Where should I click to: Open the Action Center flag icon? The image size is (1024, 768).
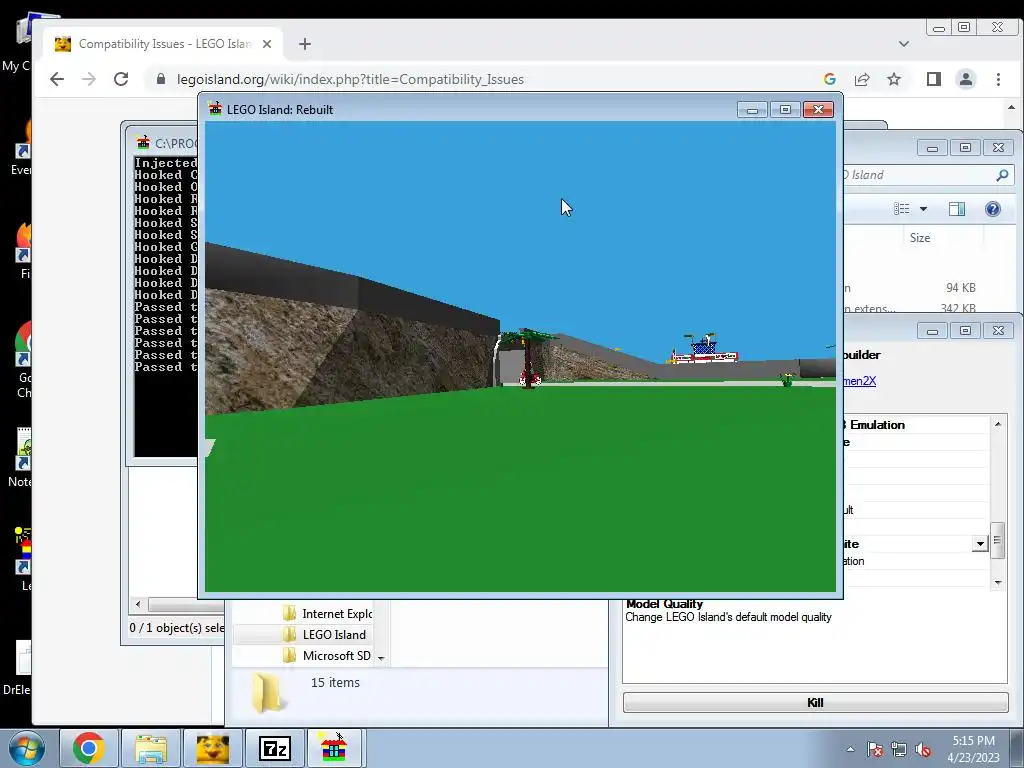pos(875,749)
